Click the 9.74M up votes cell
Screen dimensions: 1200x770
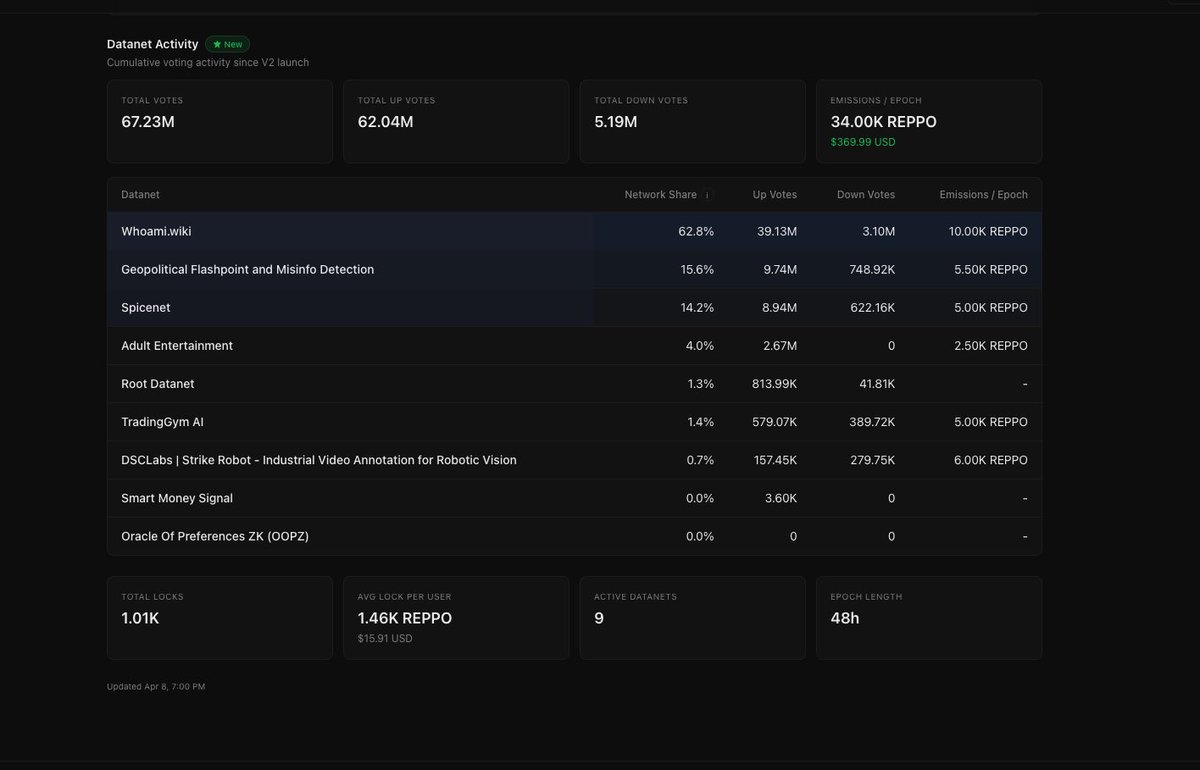pyautogui.click(x=779, y=269)
